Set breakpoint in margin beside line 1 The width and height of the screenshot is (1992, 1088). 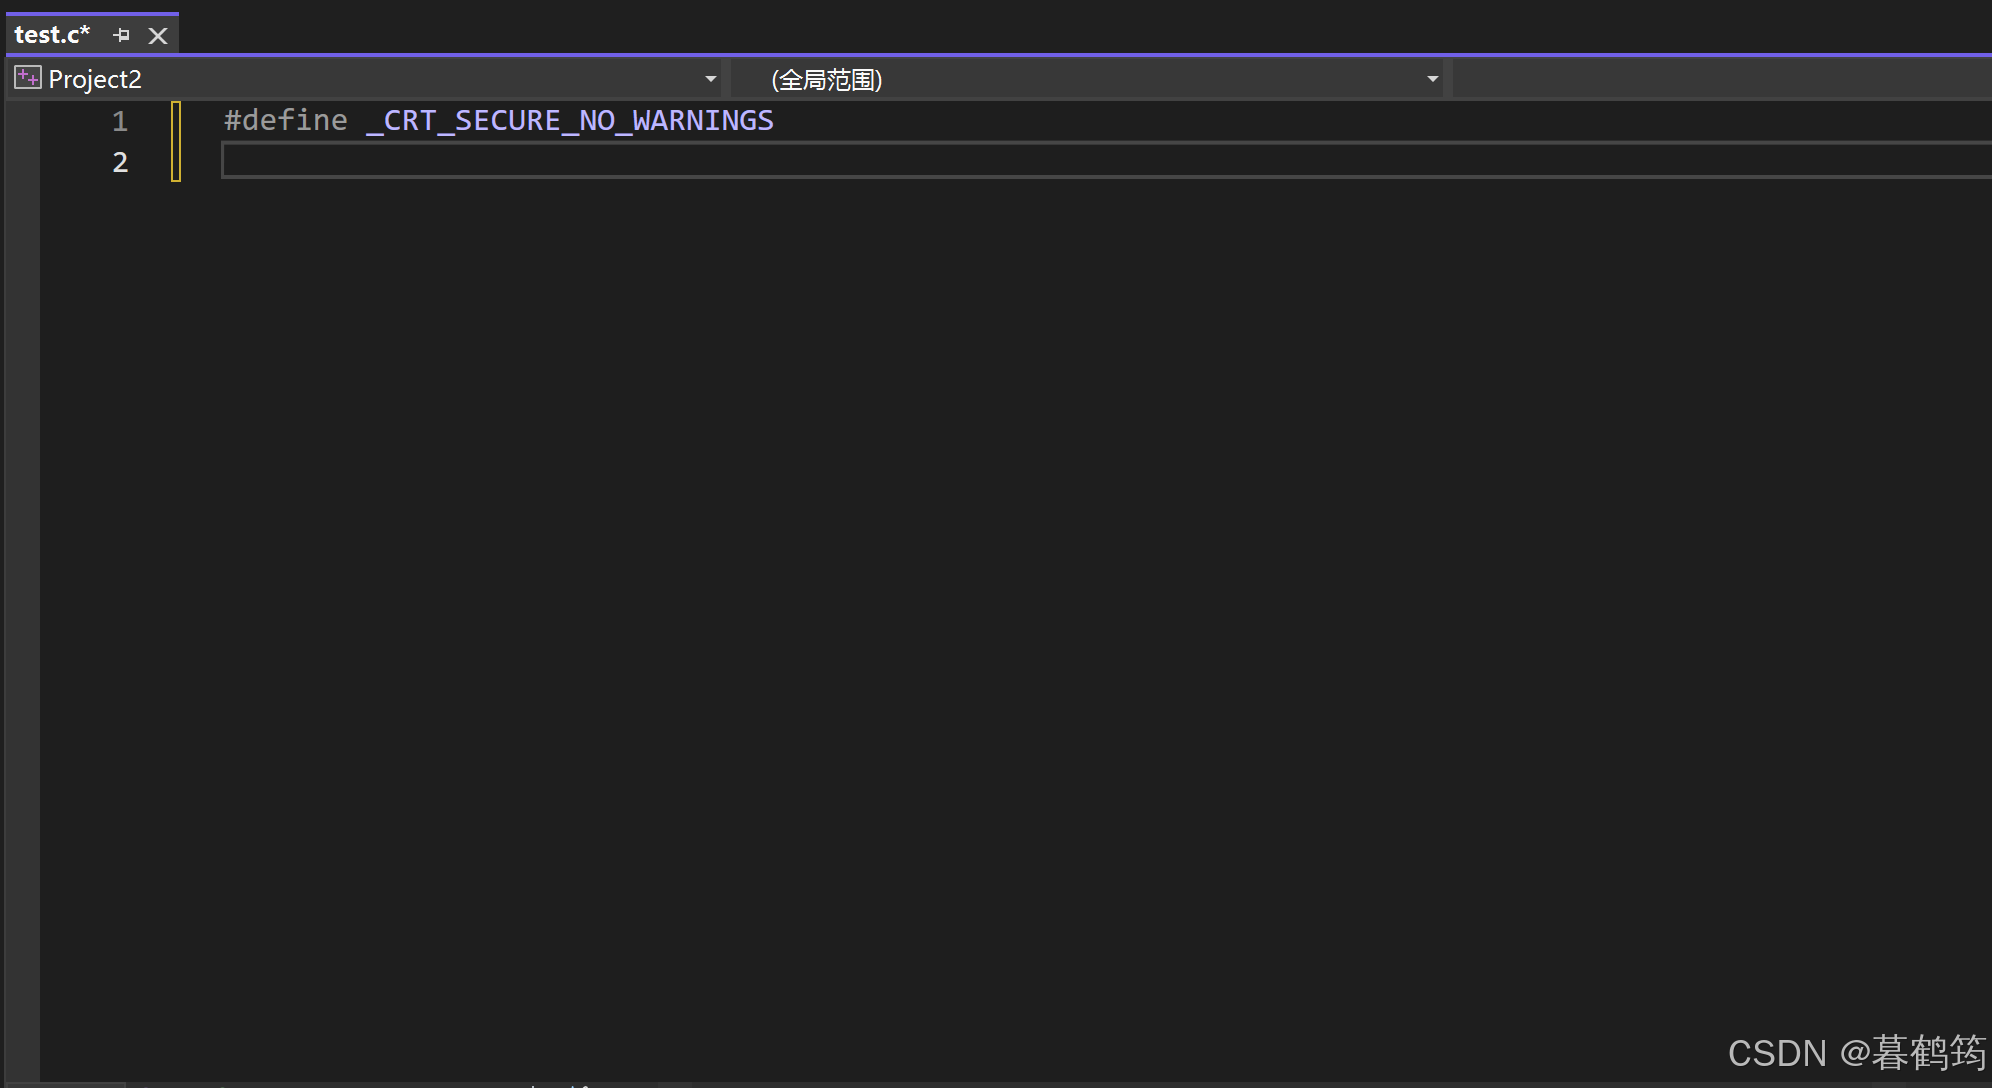click(22, 121)
